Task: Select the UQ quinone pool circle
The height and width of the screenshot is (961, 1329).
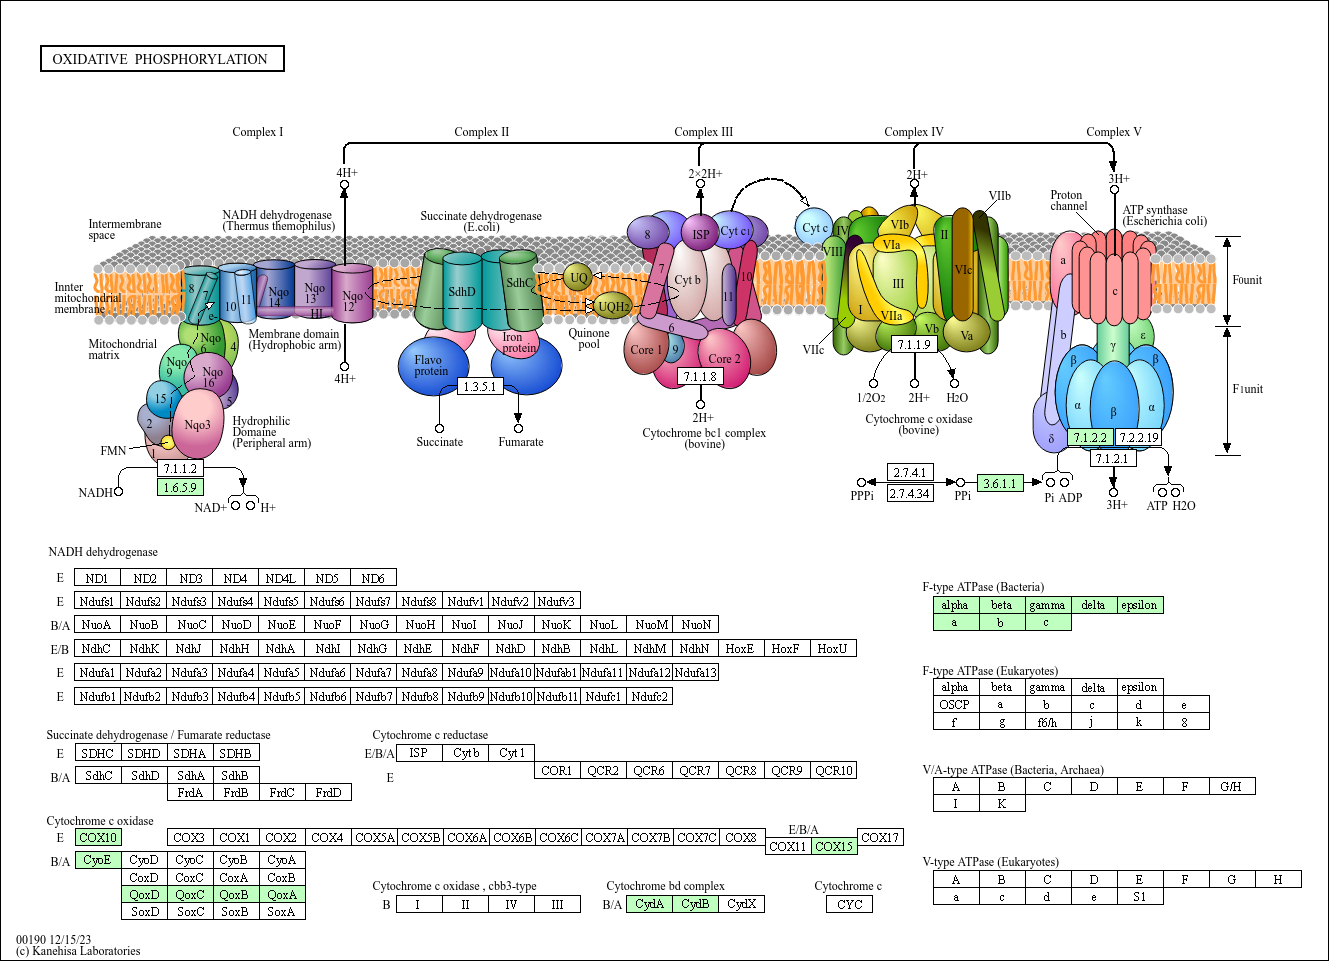Action: click(x=578, y=279)
